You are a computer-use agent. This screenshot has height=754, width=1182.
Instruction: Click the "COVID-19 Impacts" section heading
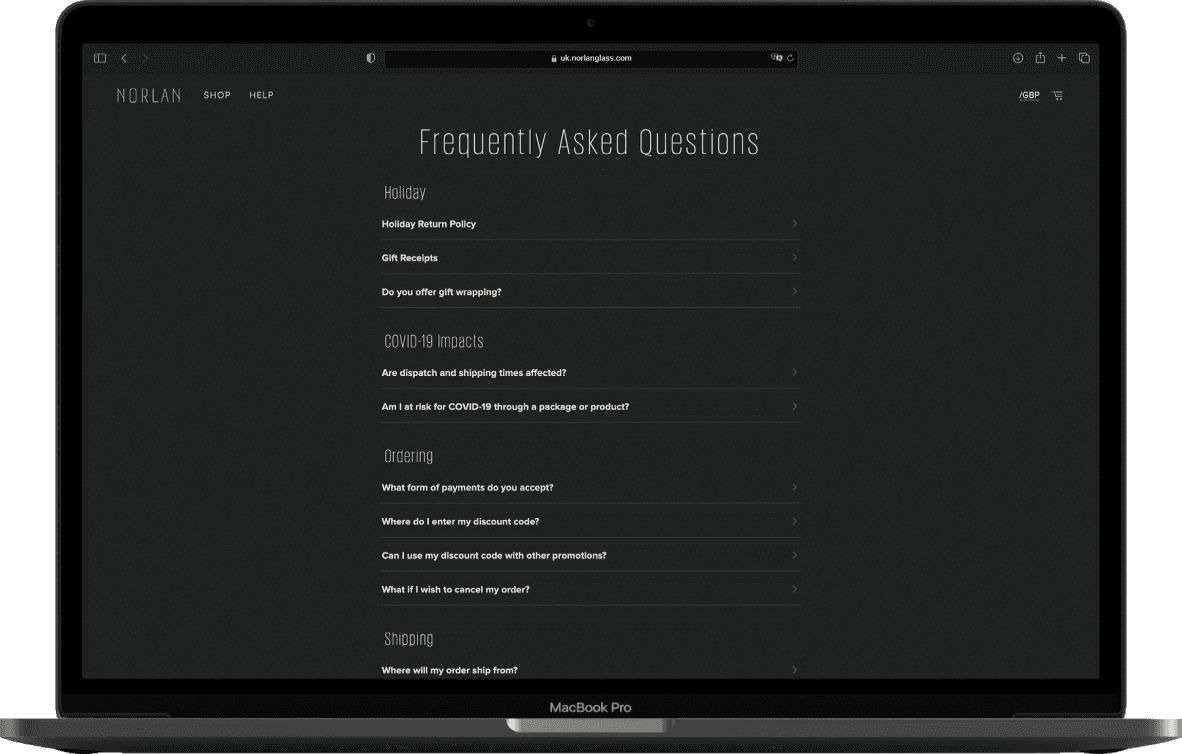click(433, 342)
